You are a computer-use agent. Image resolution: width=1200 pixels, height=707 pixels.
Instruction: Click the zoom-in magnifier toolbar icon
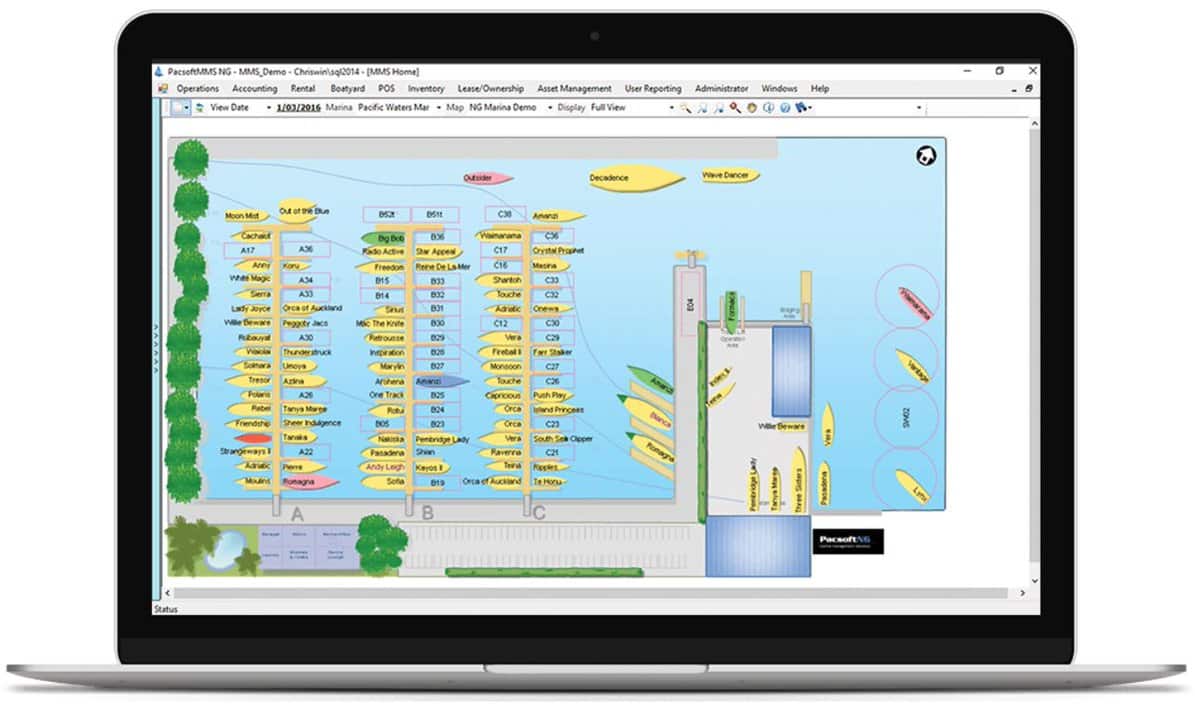(702, 108)
